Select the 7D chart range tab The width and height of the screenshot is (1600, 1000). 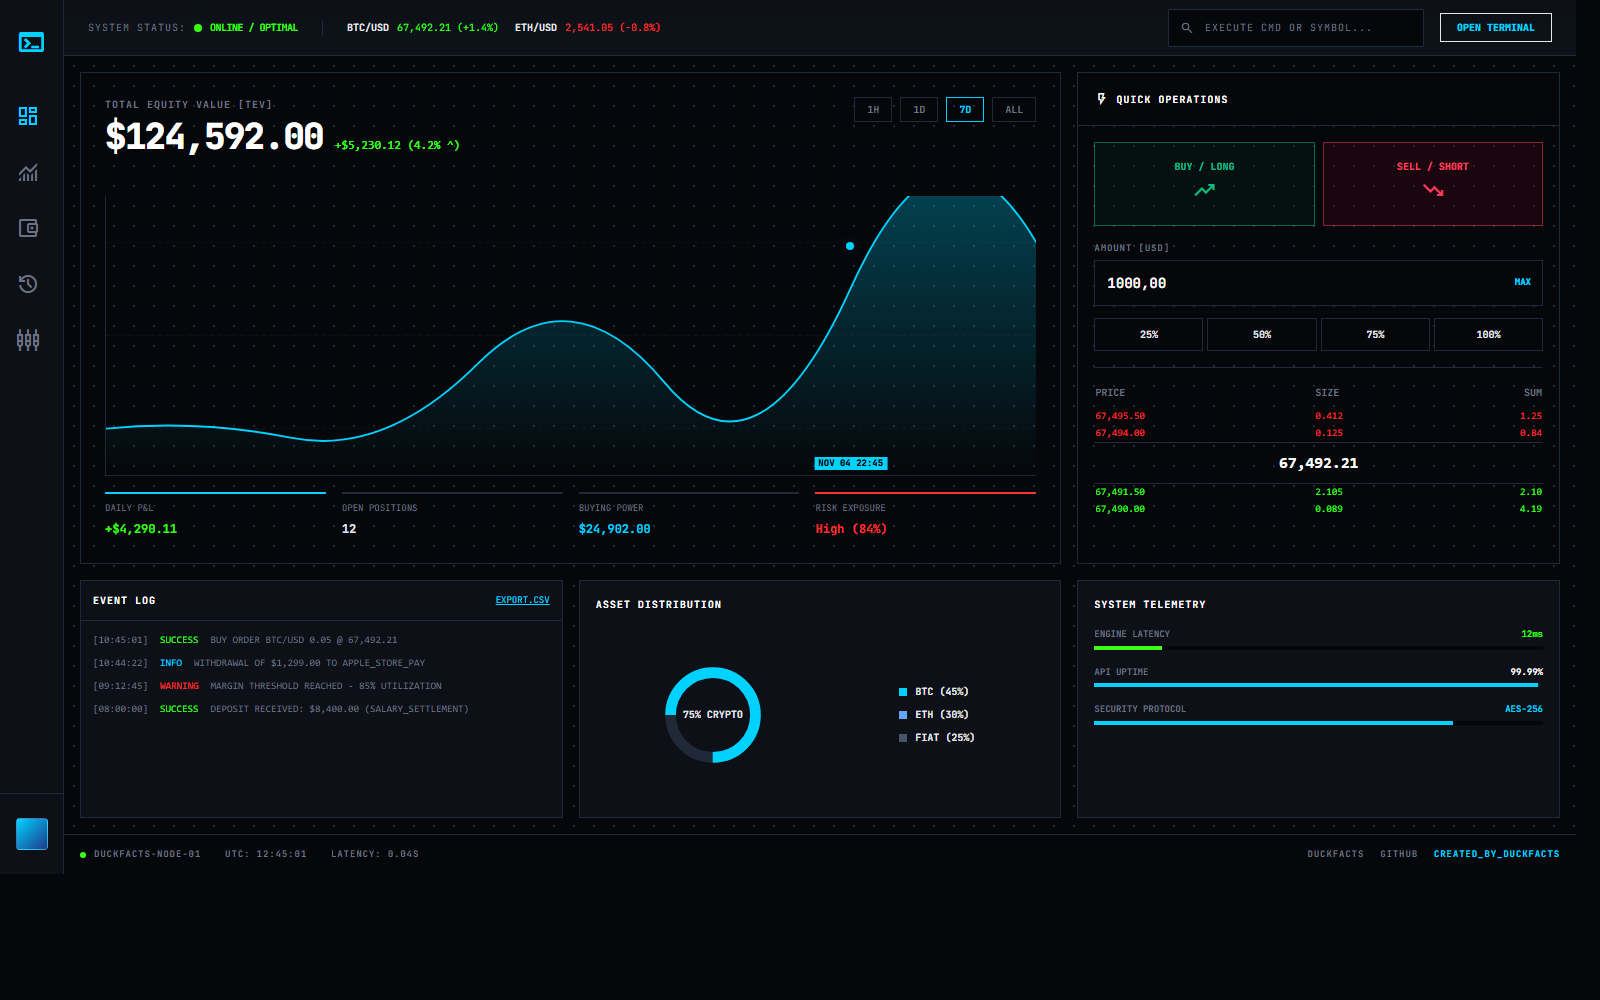(x=965, y=110)
